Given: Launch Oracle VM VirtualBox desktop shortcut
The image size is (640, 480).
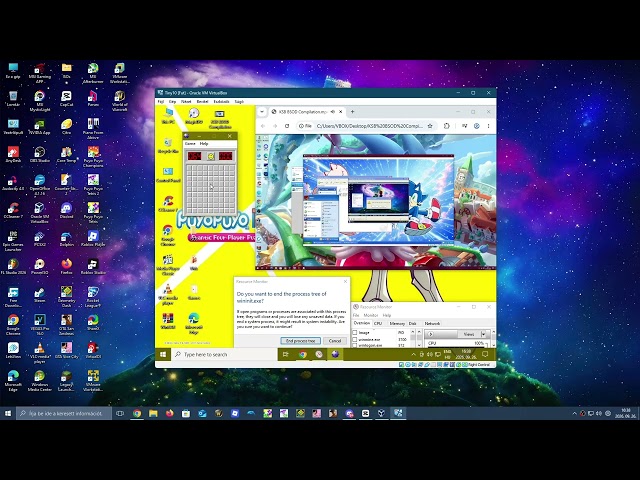Looking at the screenshot, I should click(40, 213).
